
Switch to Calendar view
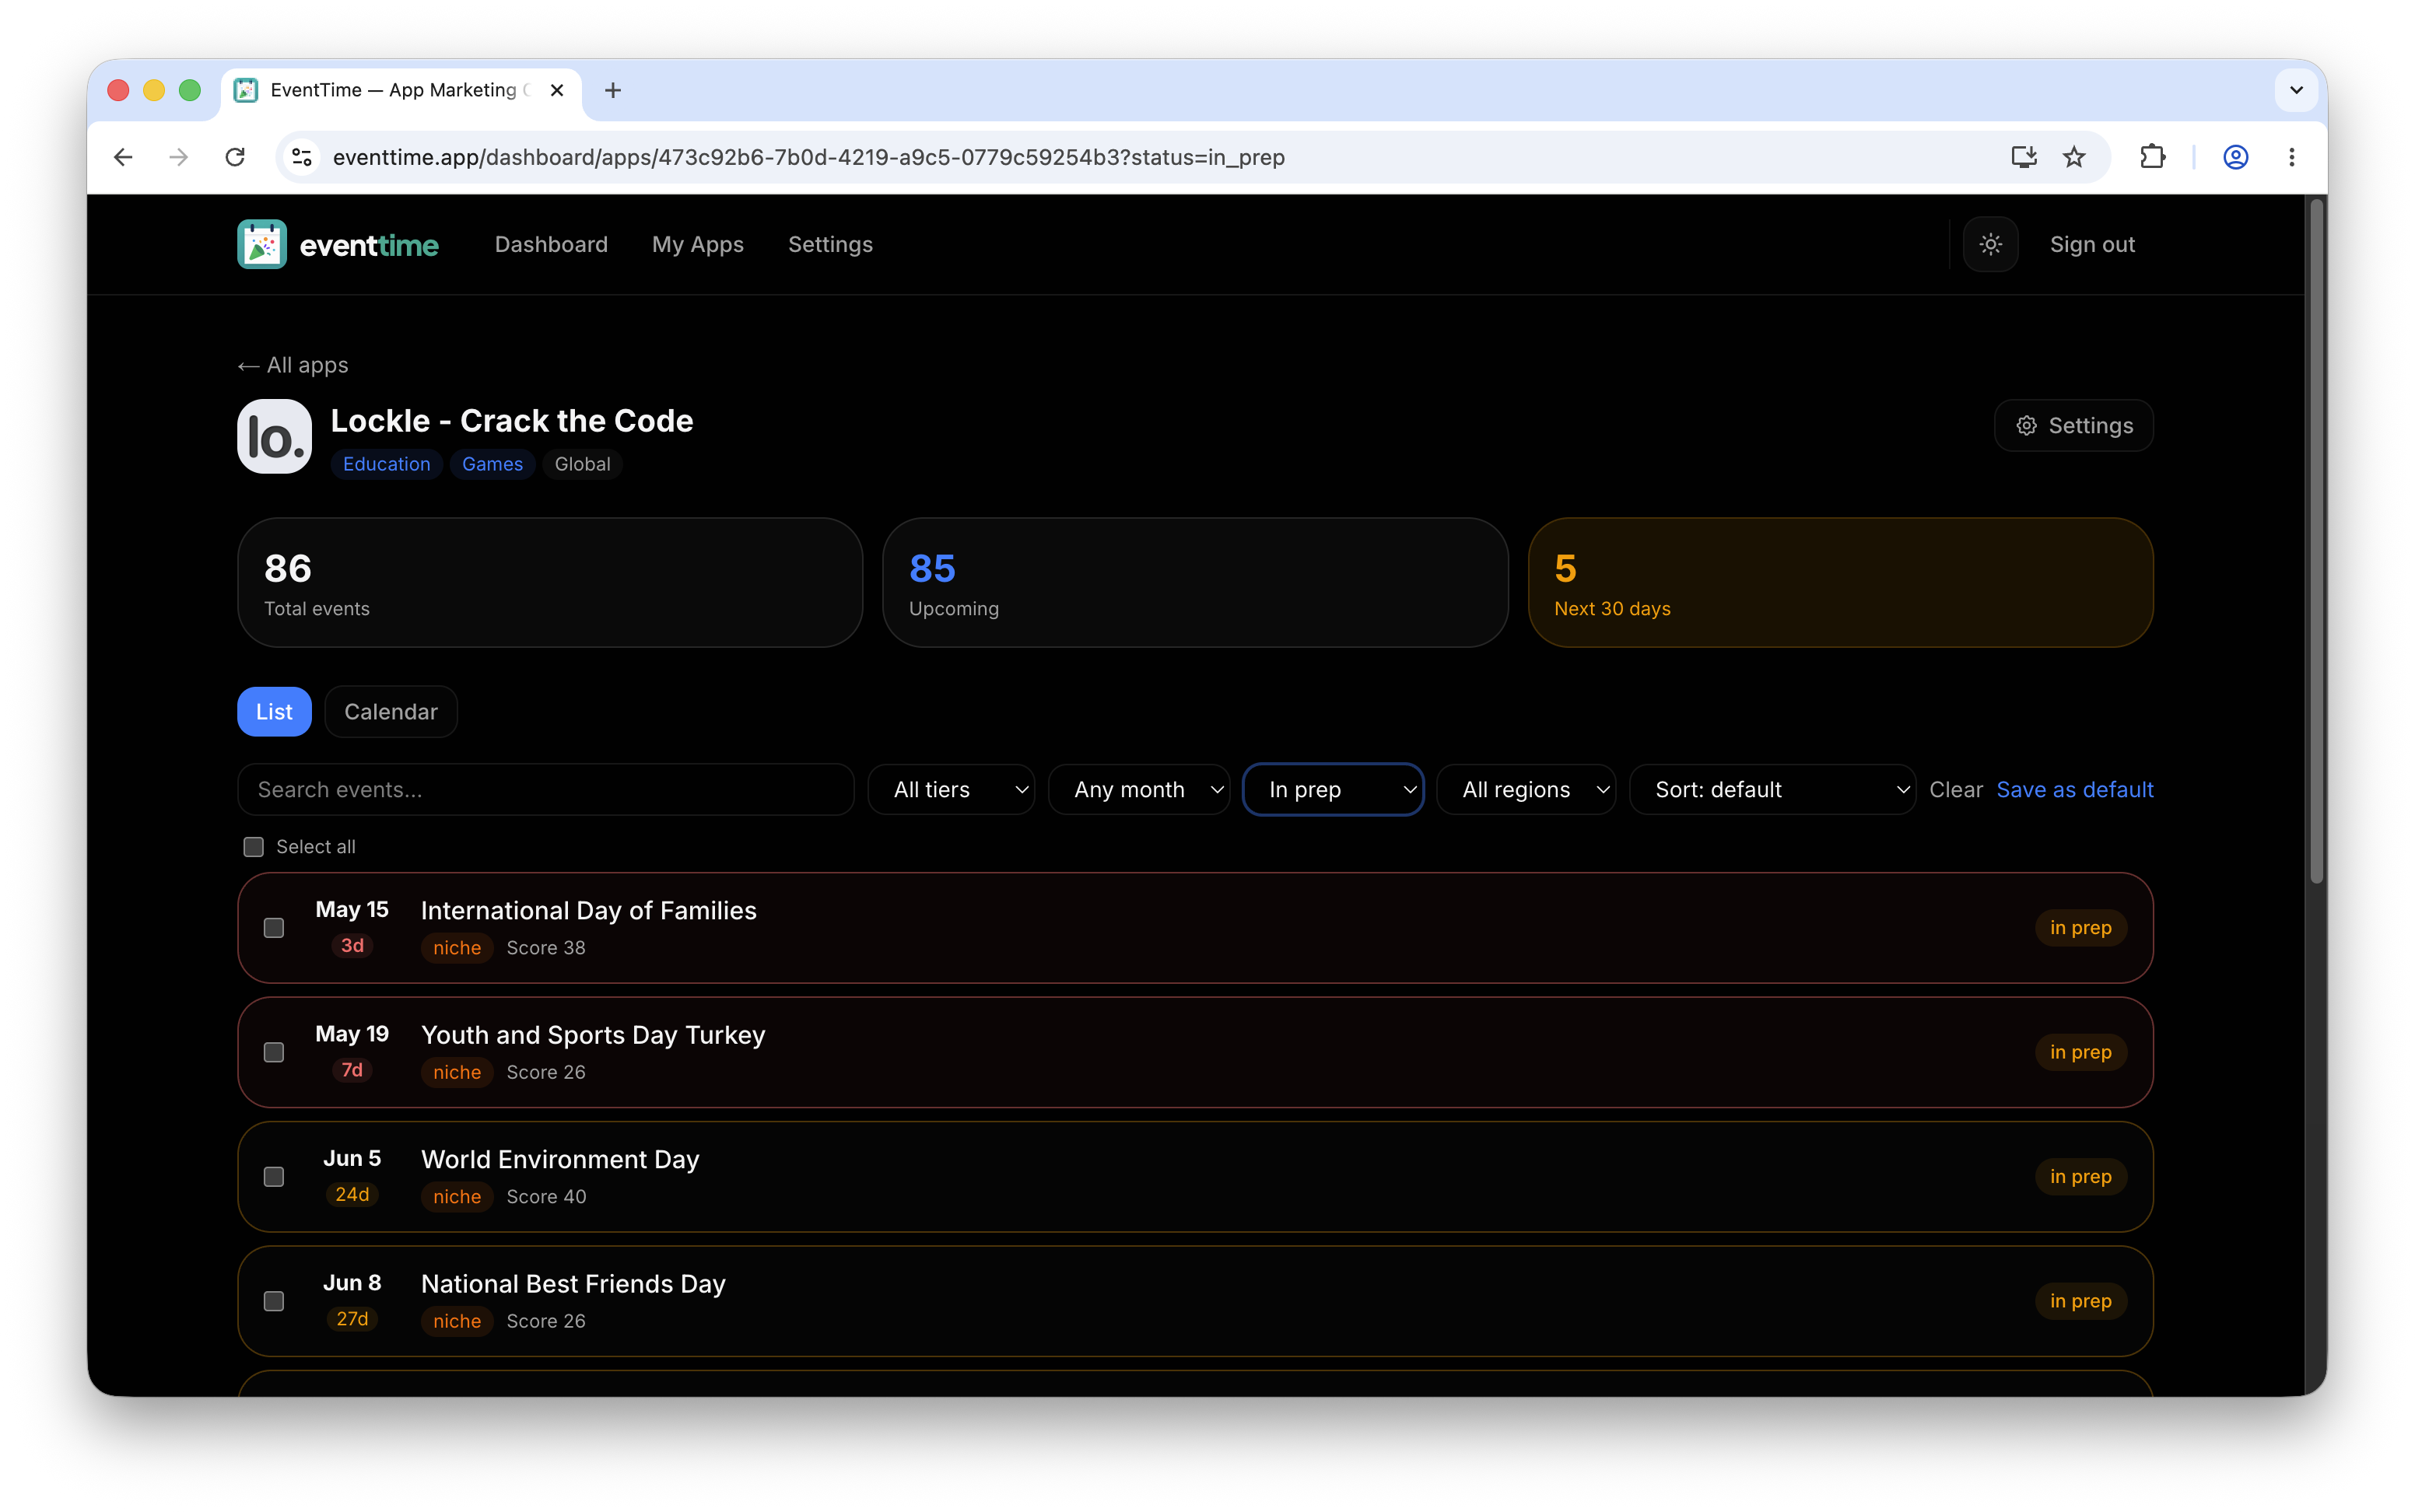coord(391,712)
